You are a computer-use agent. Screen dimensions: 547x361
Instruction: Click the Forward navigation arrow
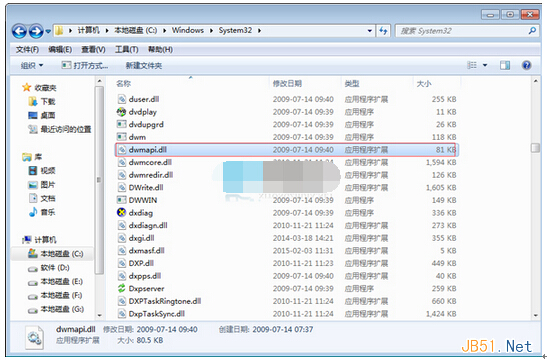pos(36,31)
